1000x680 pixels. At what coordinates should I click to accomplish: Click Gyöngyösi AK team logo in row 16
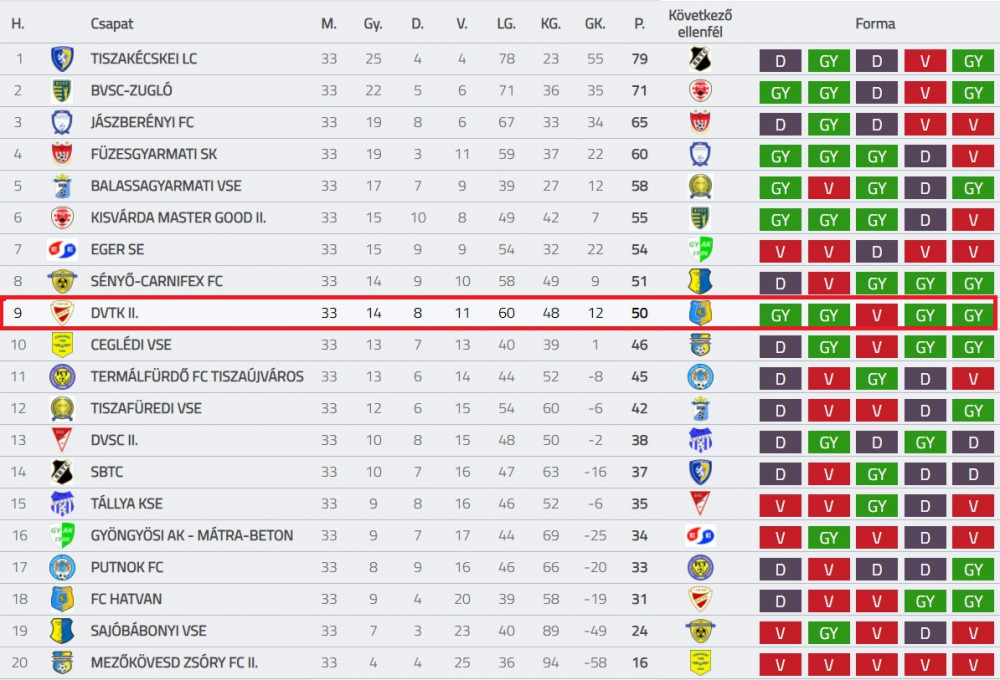[62, 536]
